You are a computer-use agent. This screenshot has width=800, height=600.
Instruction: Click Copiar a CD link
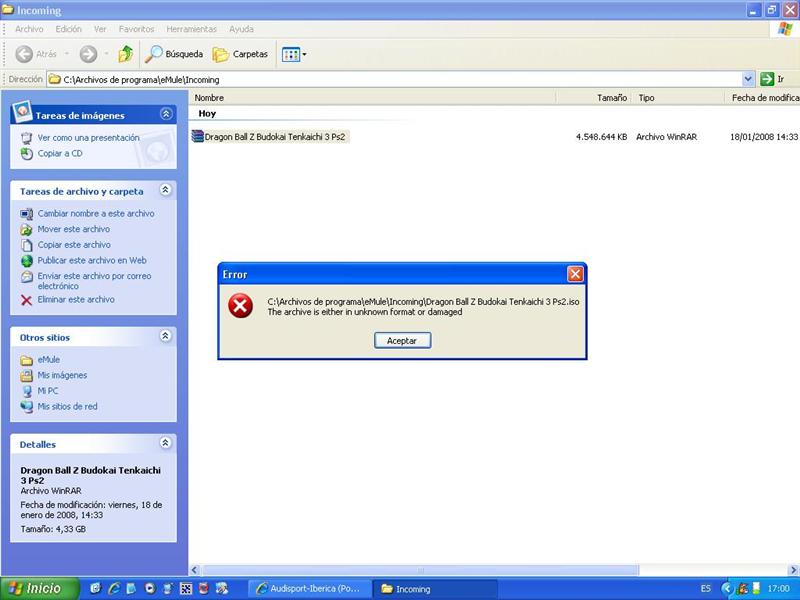60,154
